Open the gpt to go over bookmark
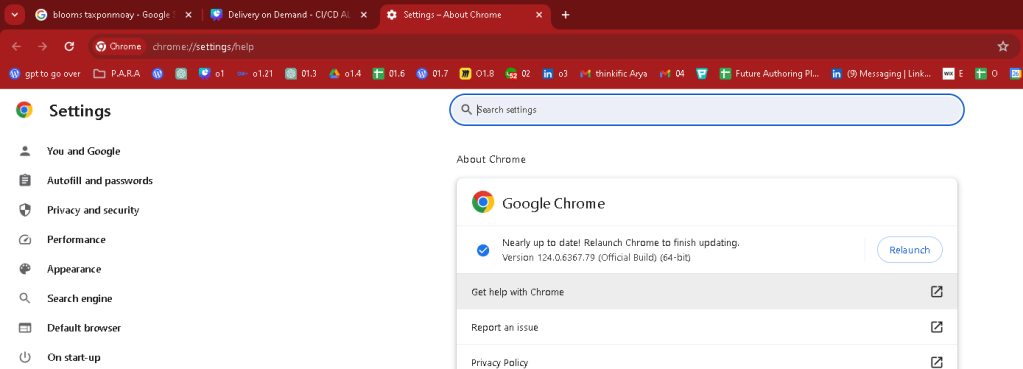The width and height of the screenshot is (1023, 369). tap(45, 74)
